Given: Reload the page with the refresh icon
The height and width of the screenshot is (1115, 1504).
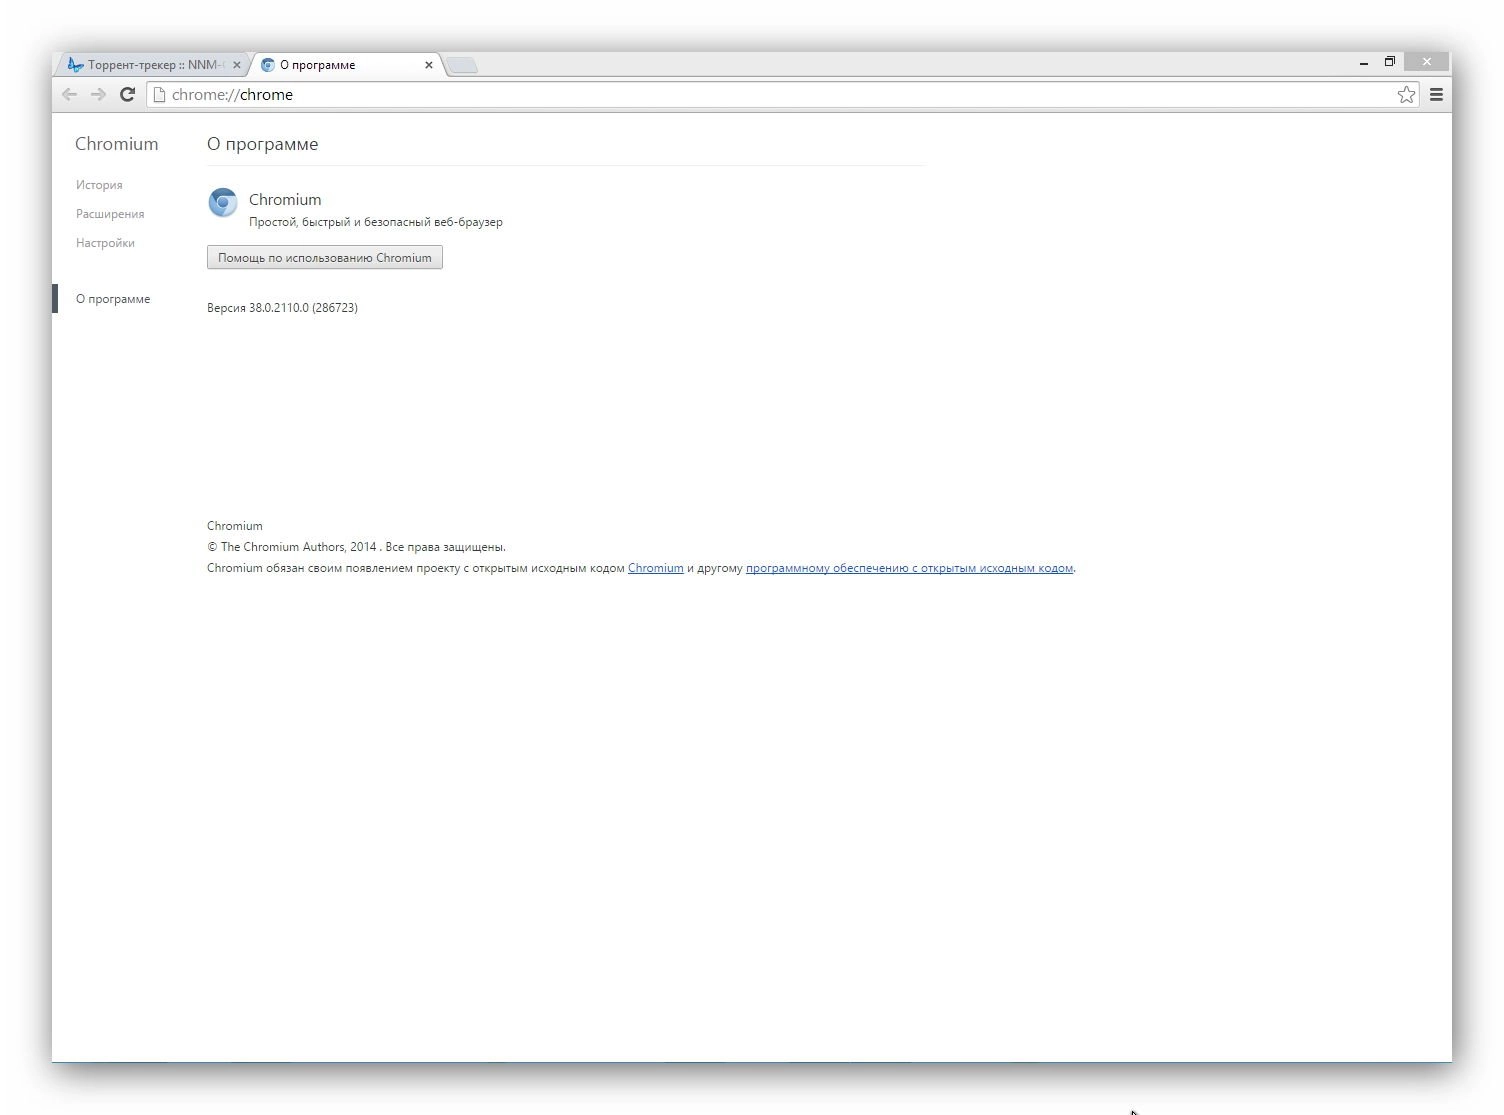Looking at the screenshot, I should [x=127, y=94].
